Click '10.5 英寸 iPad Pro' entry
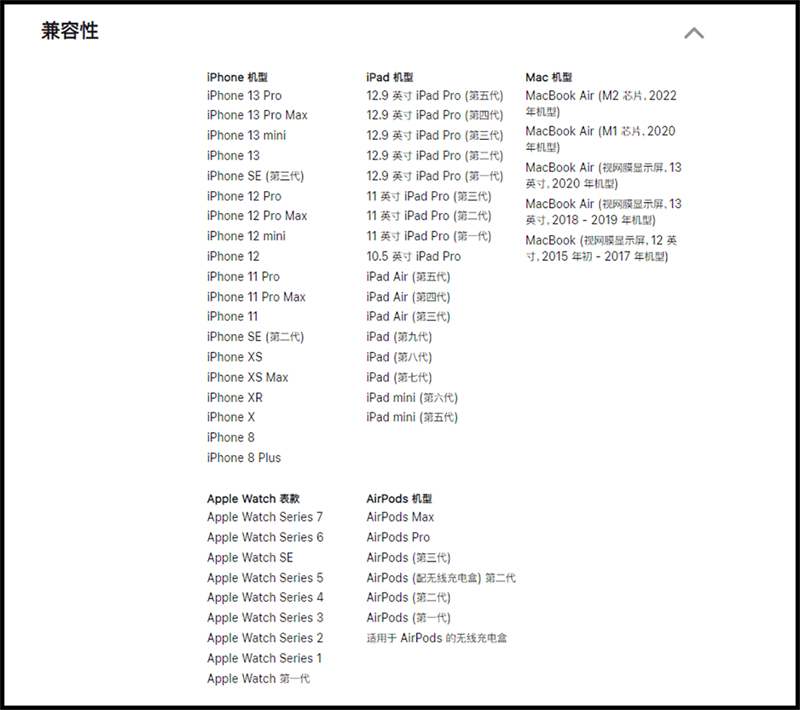The image size is (800, 710). tap(413, 256)
